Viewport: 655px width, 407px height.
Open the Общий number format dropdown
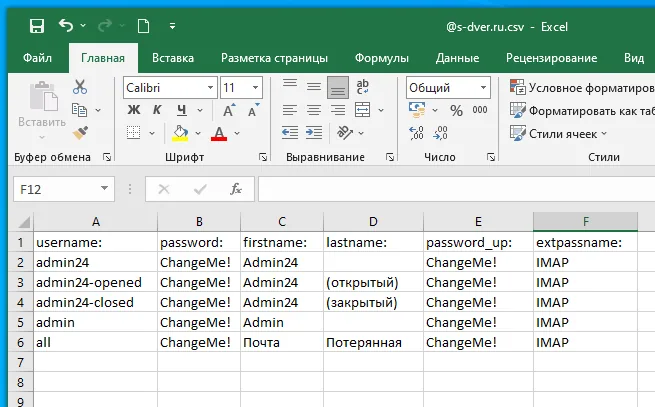click(x=483, y=88)
